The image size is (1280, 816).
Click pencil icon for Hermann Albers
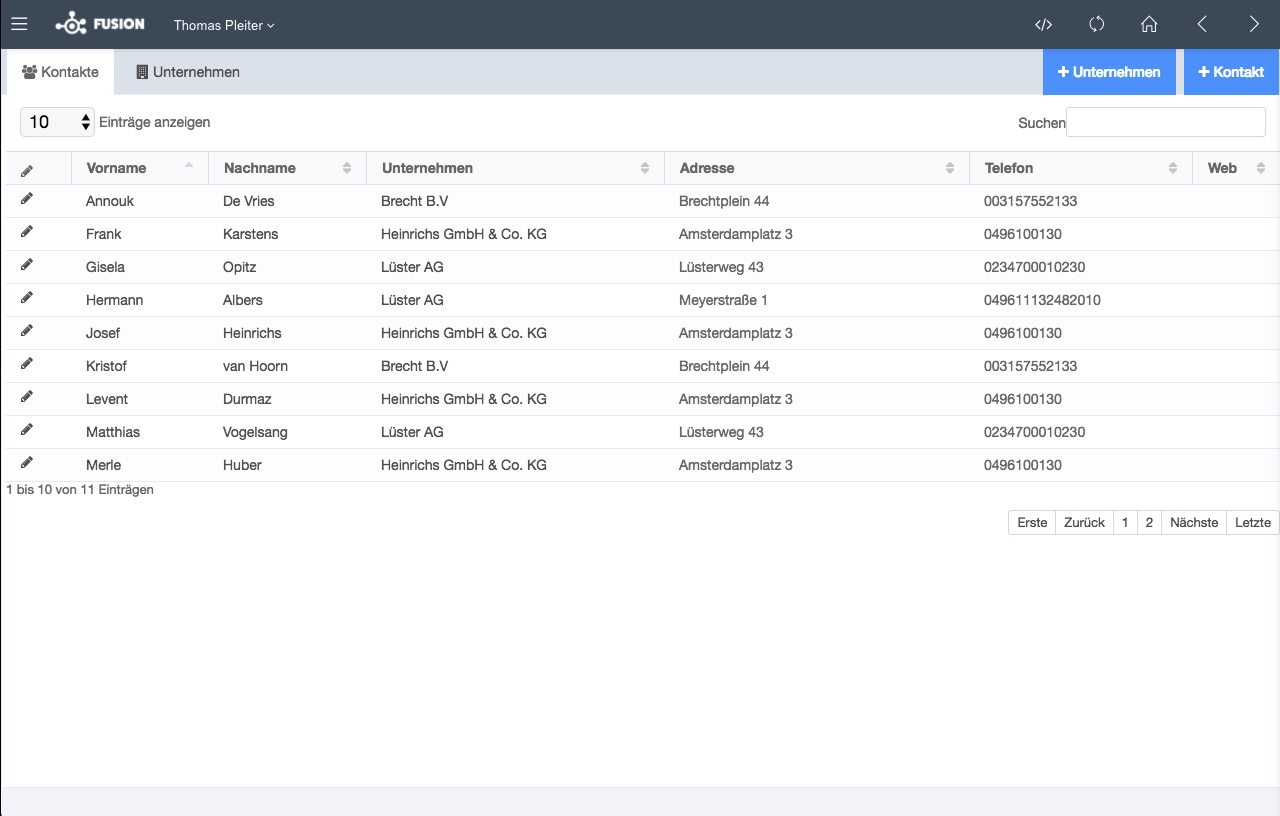point(27,298)
